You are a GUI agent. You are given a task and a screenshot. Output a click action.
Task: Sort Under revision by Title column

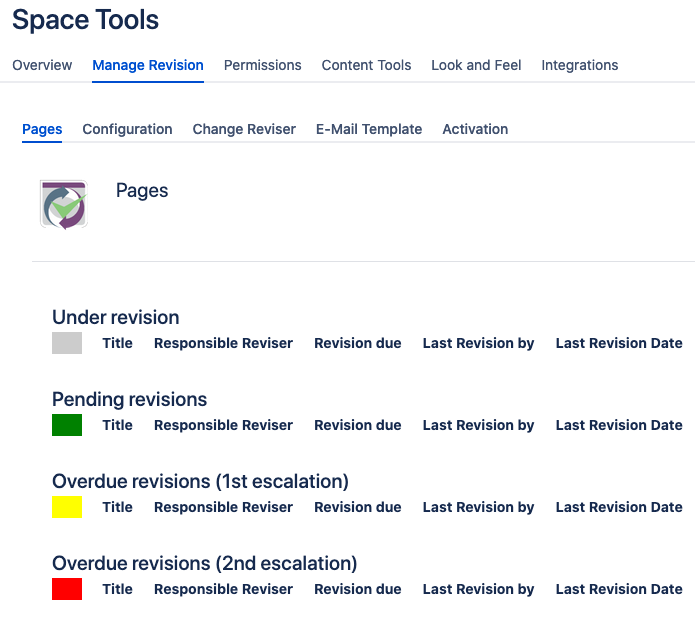click(x=117, y=343)
